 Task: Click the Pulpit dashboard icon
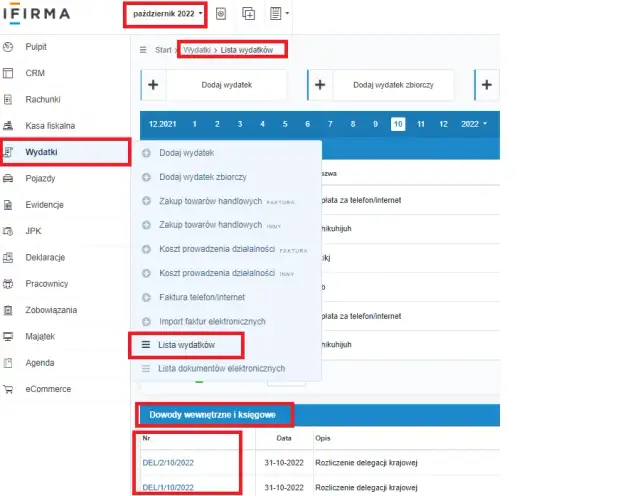[x=8, y=47]
